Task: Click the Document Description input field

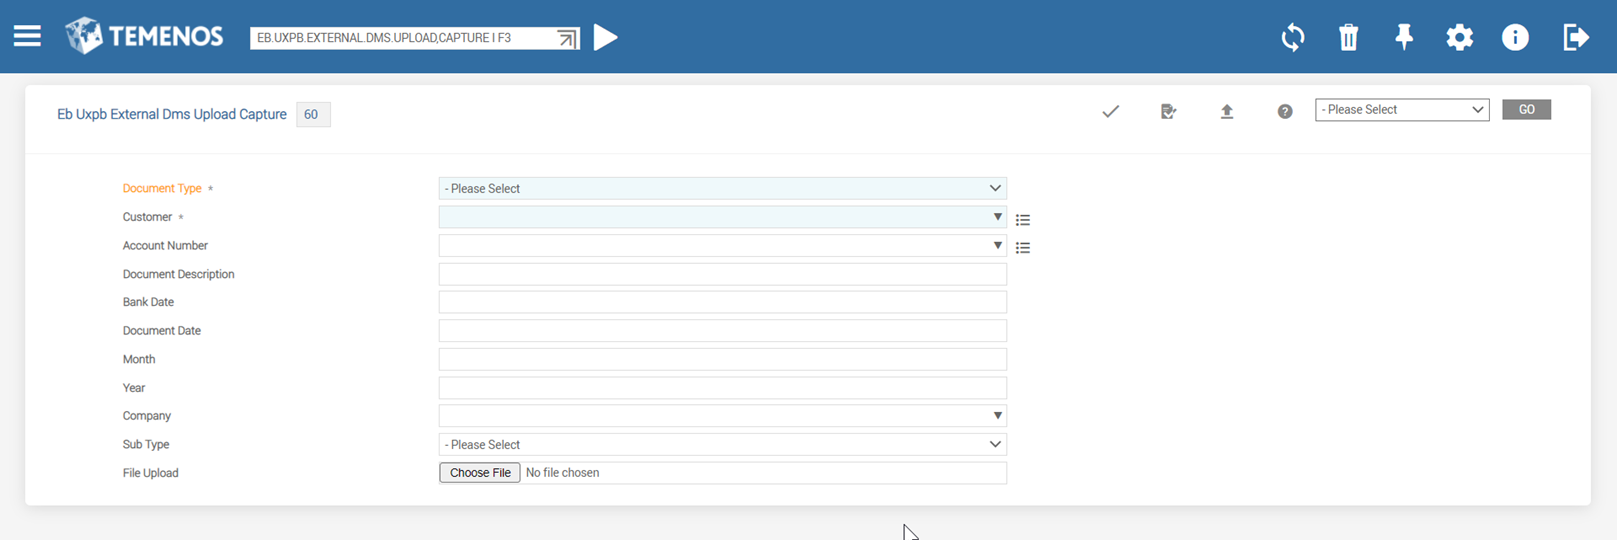Action: (x=722, y=274)
